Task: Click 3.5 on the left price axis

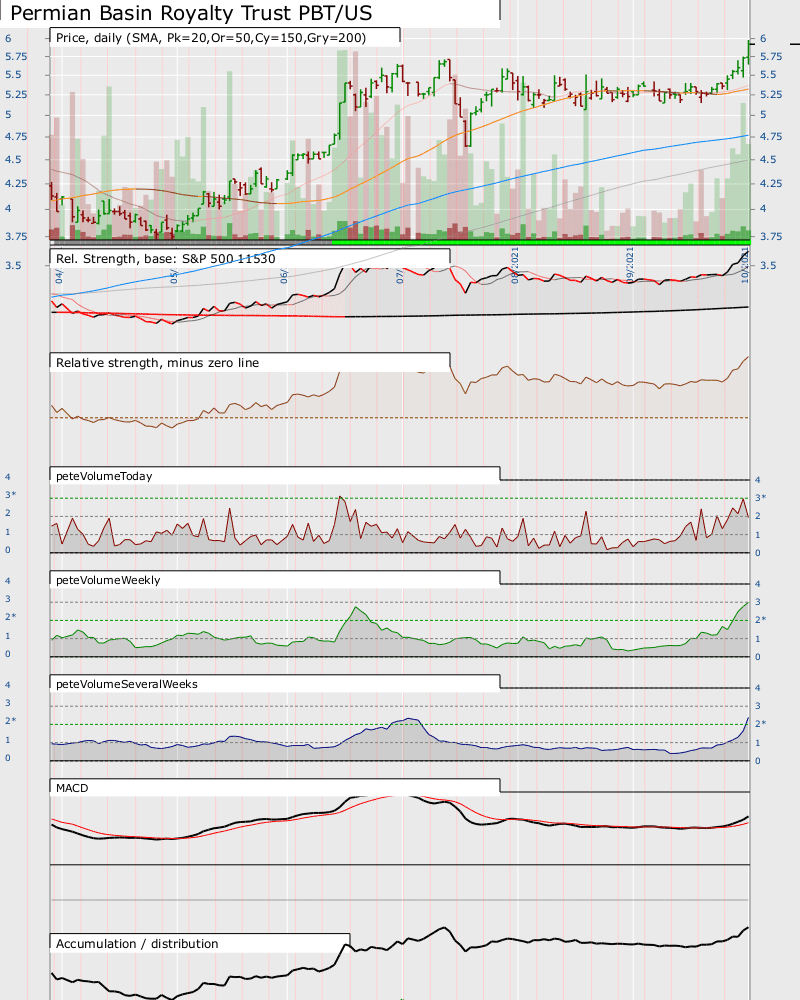Action: coord(13,265)
